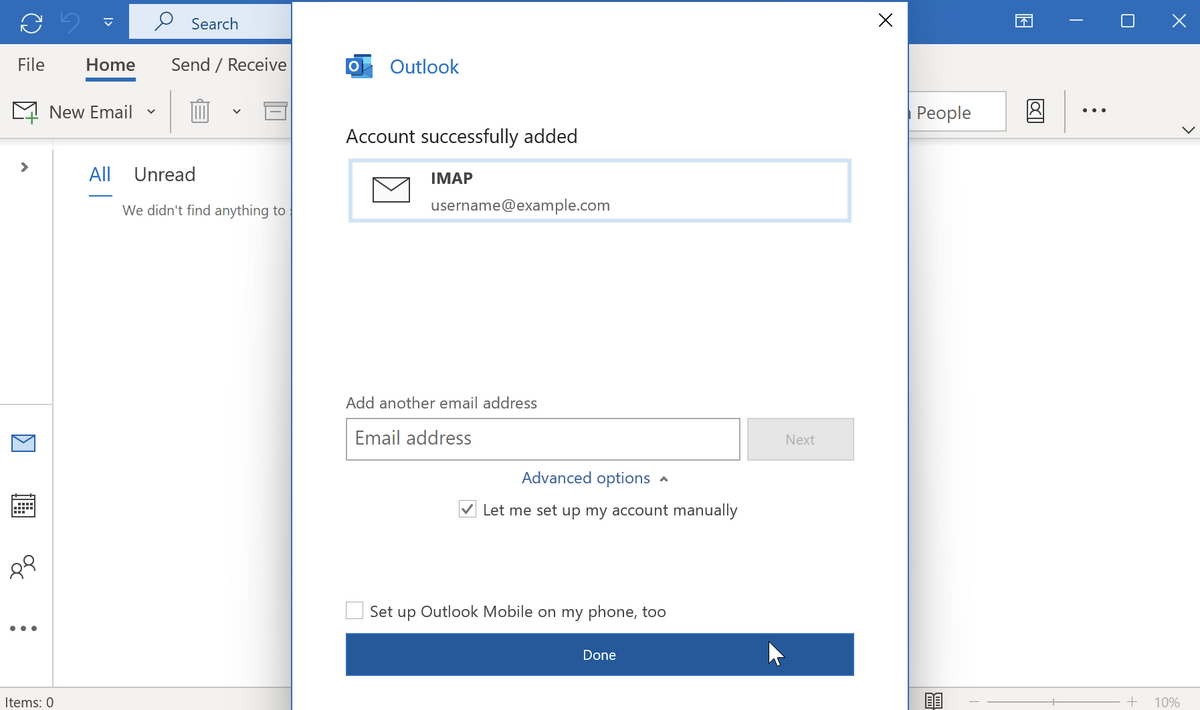Click the Archive icon in ribbon
This screenshot has width=1200, height=710.
coord(276,112)
